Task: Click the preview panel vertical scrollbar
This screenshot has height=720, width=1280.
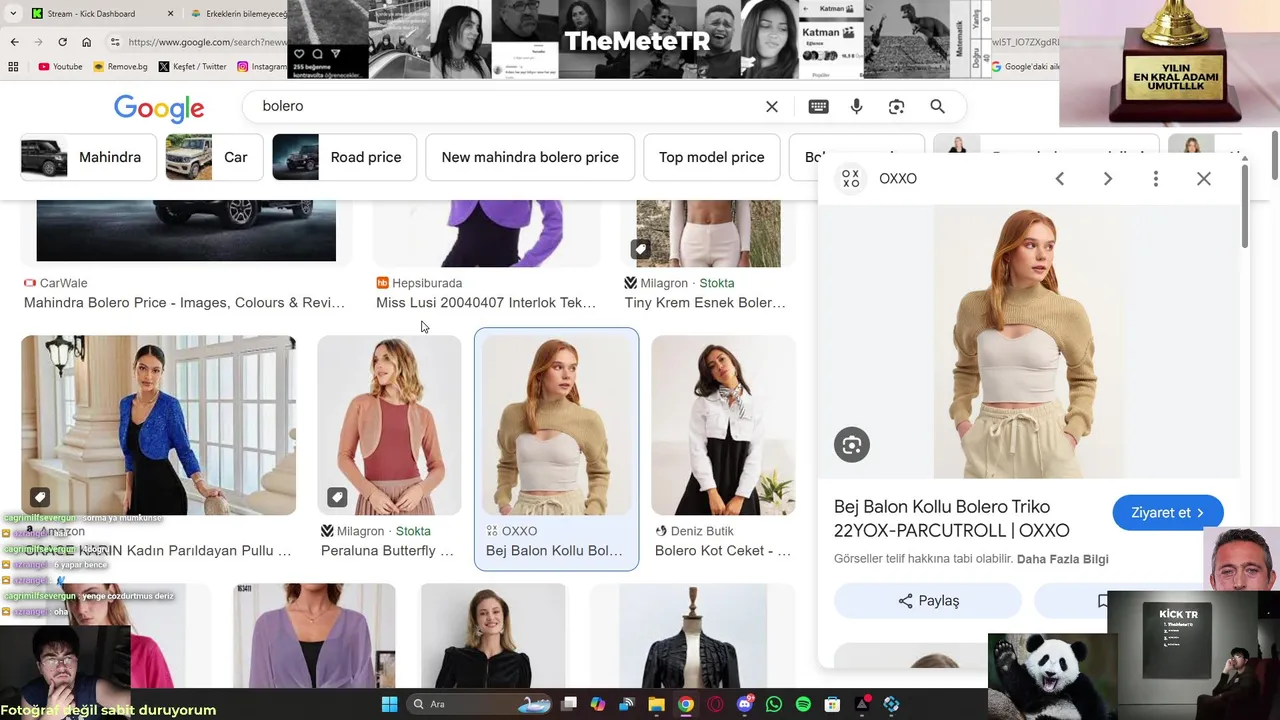Action: 1245,208
